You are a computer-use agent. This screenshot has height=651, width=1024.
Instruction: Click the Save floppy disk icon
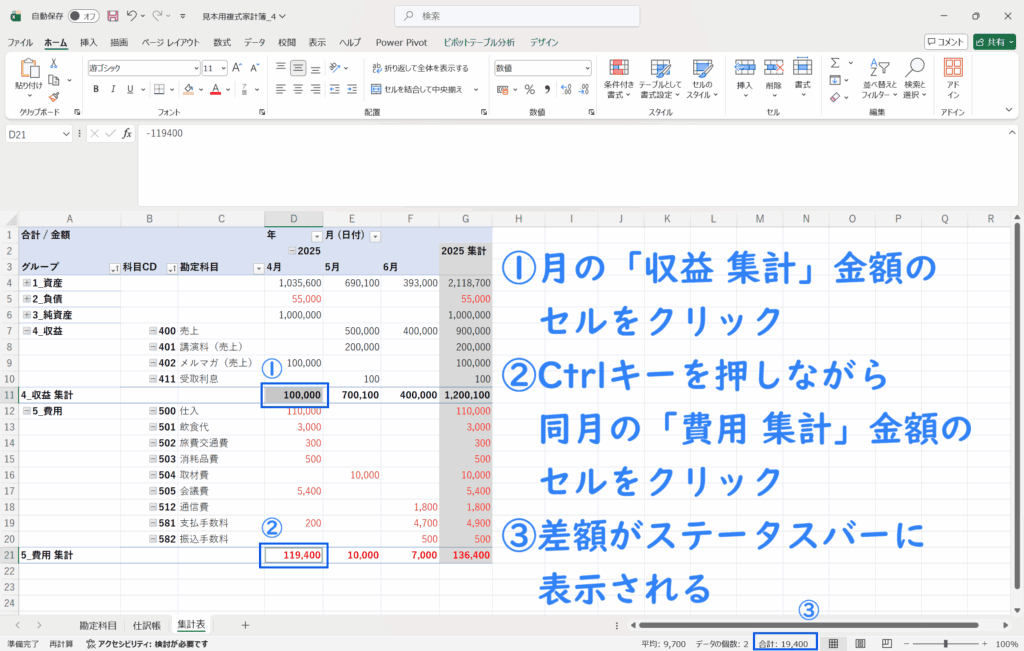(112, 16)
